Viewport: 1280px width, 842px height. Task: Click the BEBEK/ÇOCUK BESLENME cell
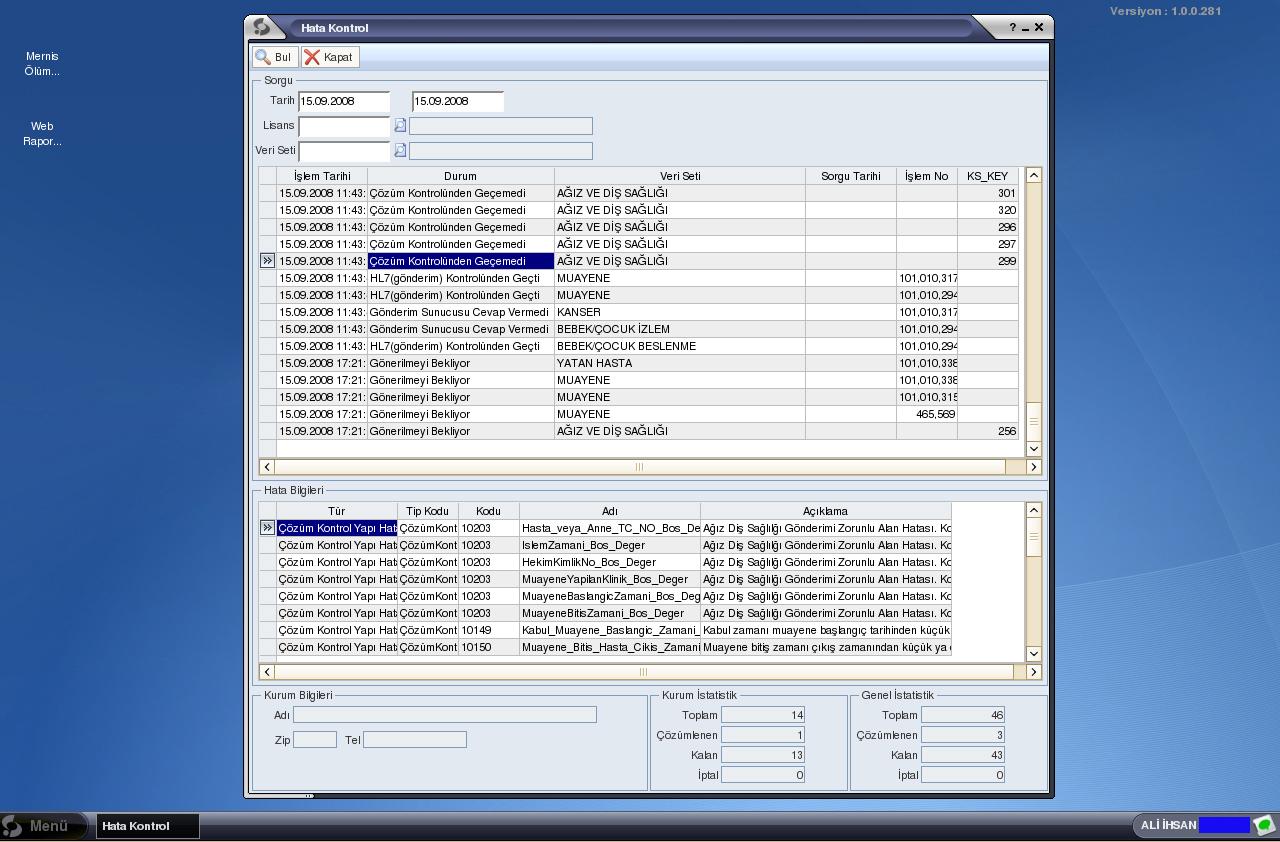click(680, 346)
